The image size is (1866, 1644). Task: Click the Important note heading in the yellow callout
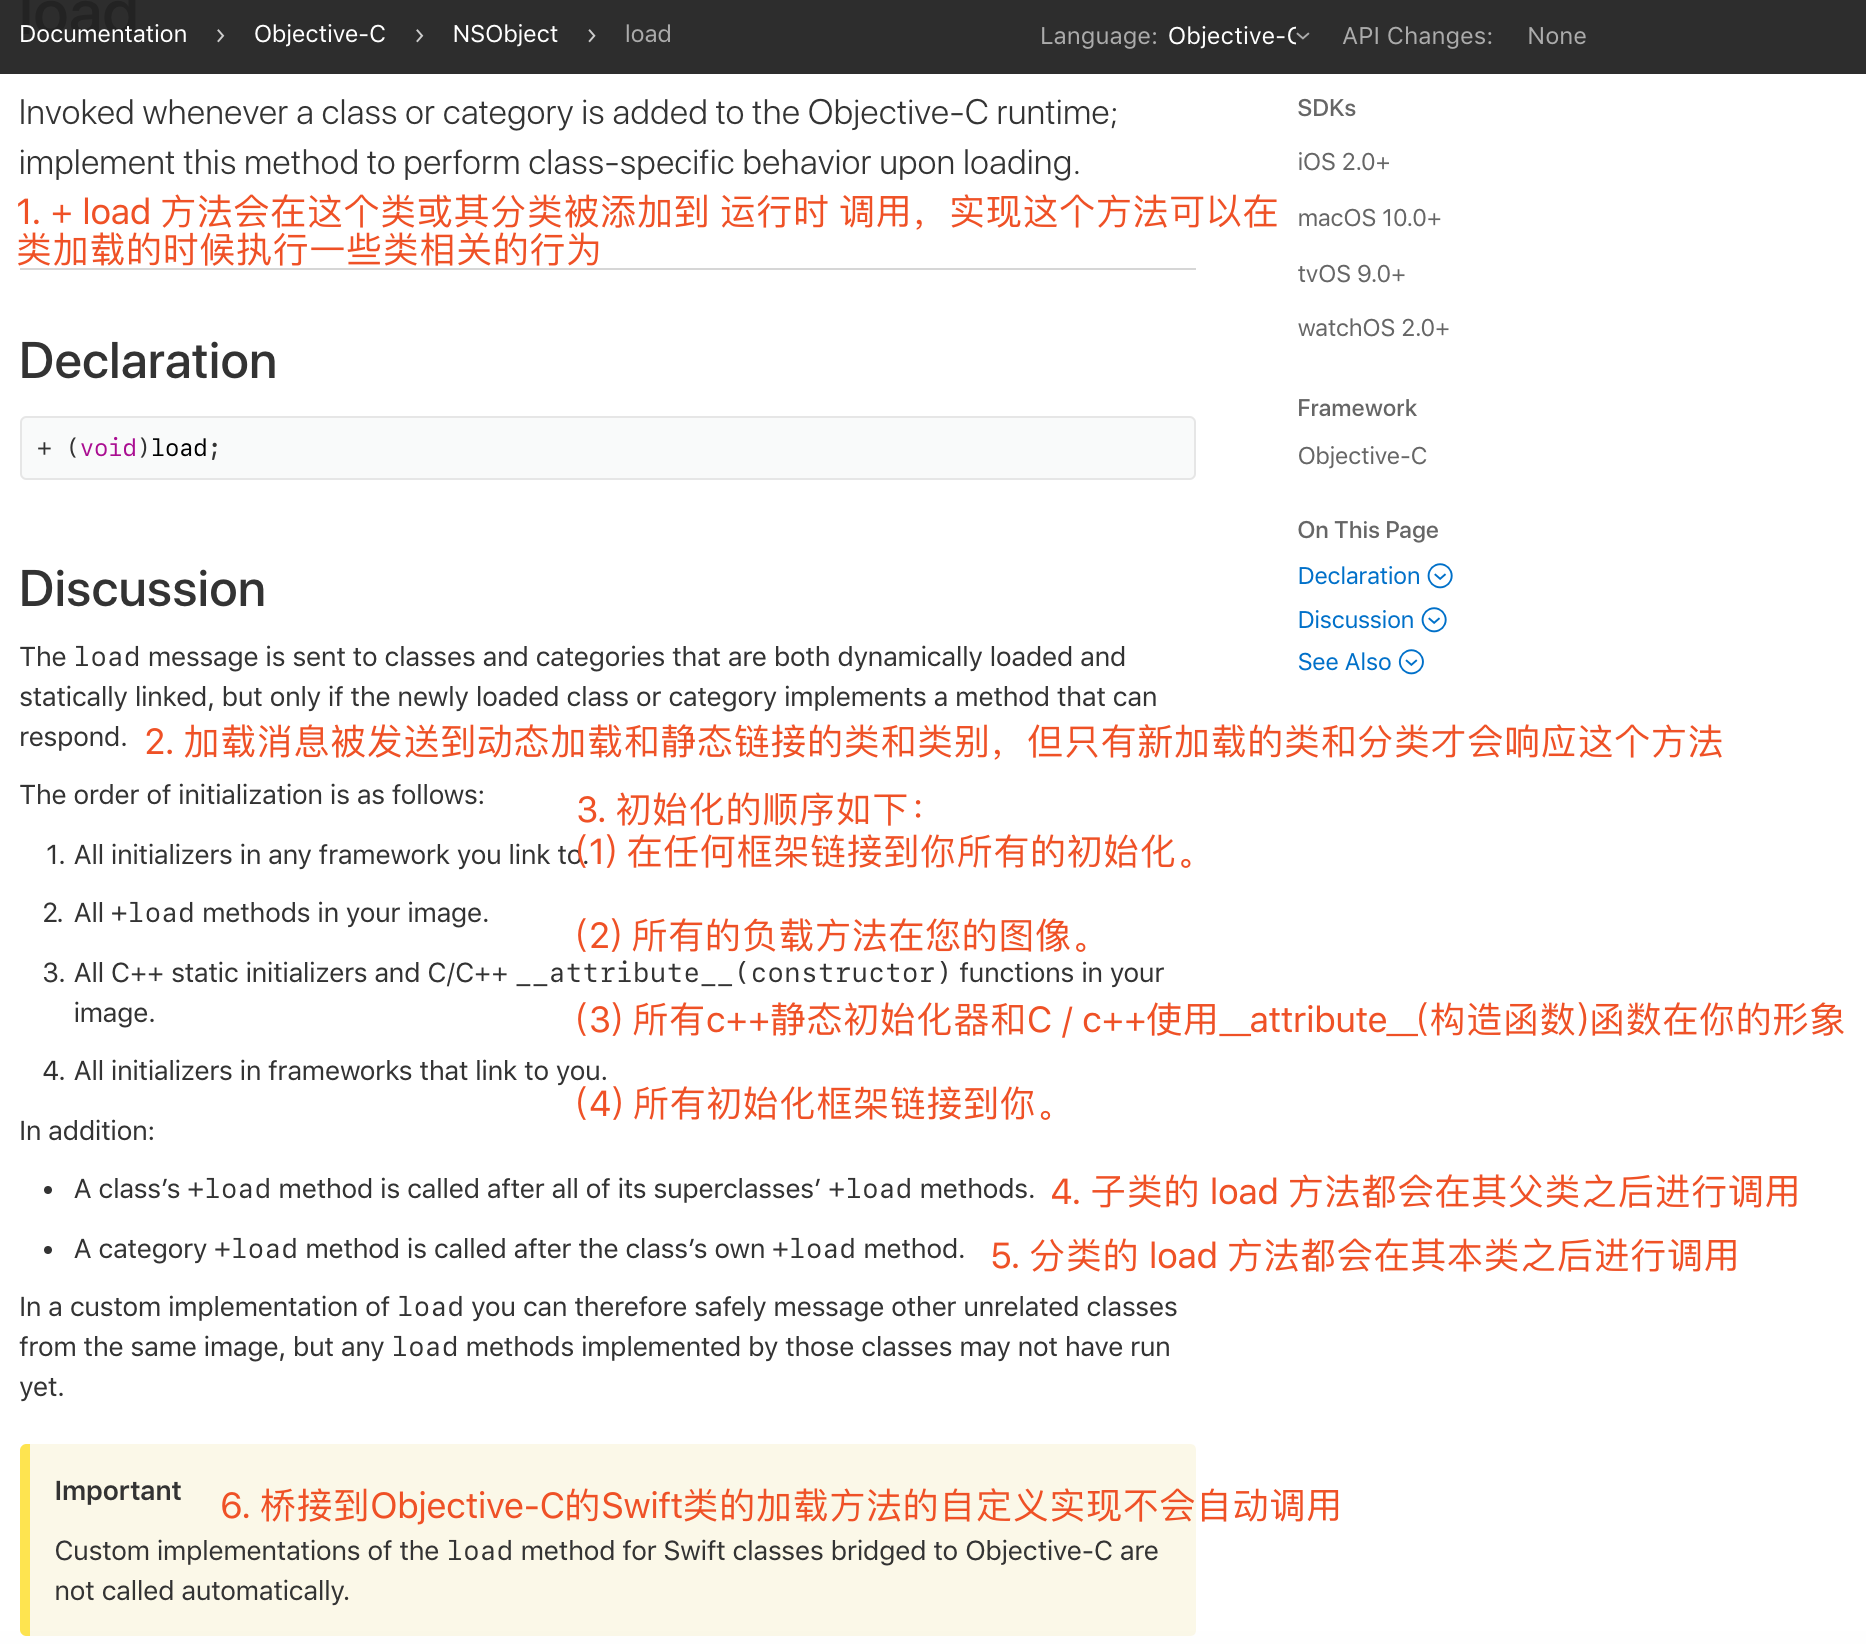pos(118,1491)
